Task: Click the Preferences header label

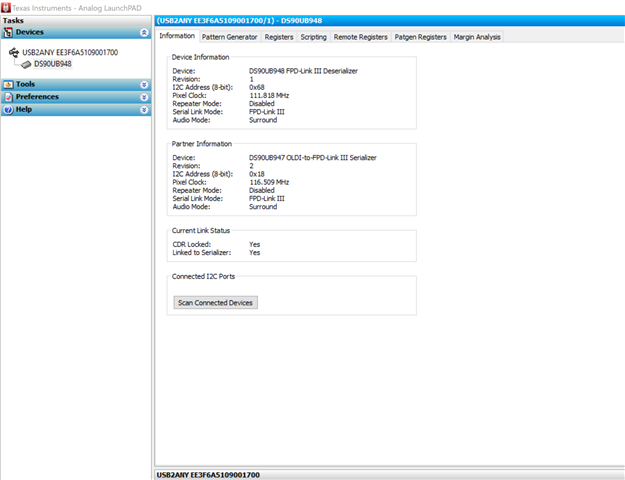Action: [37, 96]
